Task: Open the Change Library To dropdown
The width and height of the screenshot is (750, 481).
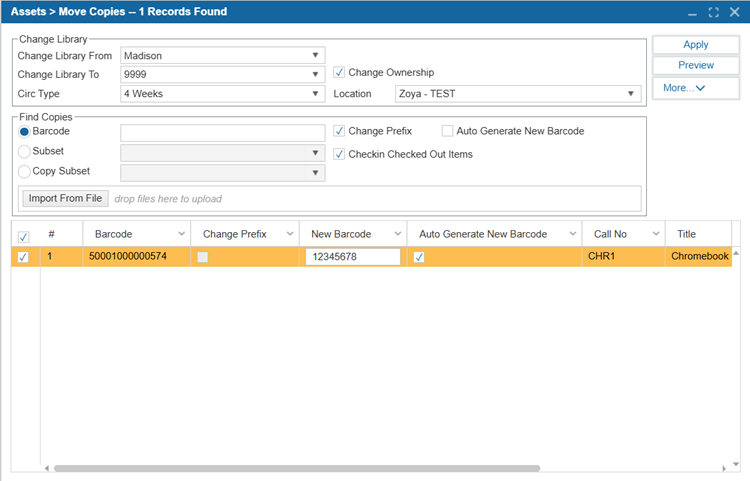Action: pyautogui.click(x=315, y=74)
